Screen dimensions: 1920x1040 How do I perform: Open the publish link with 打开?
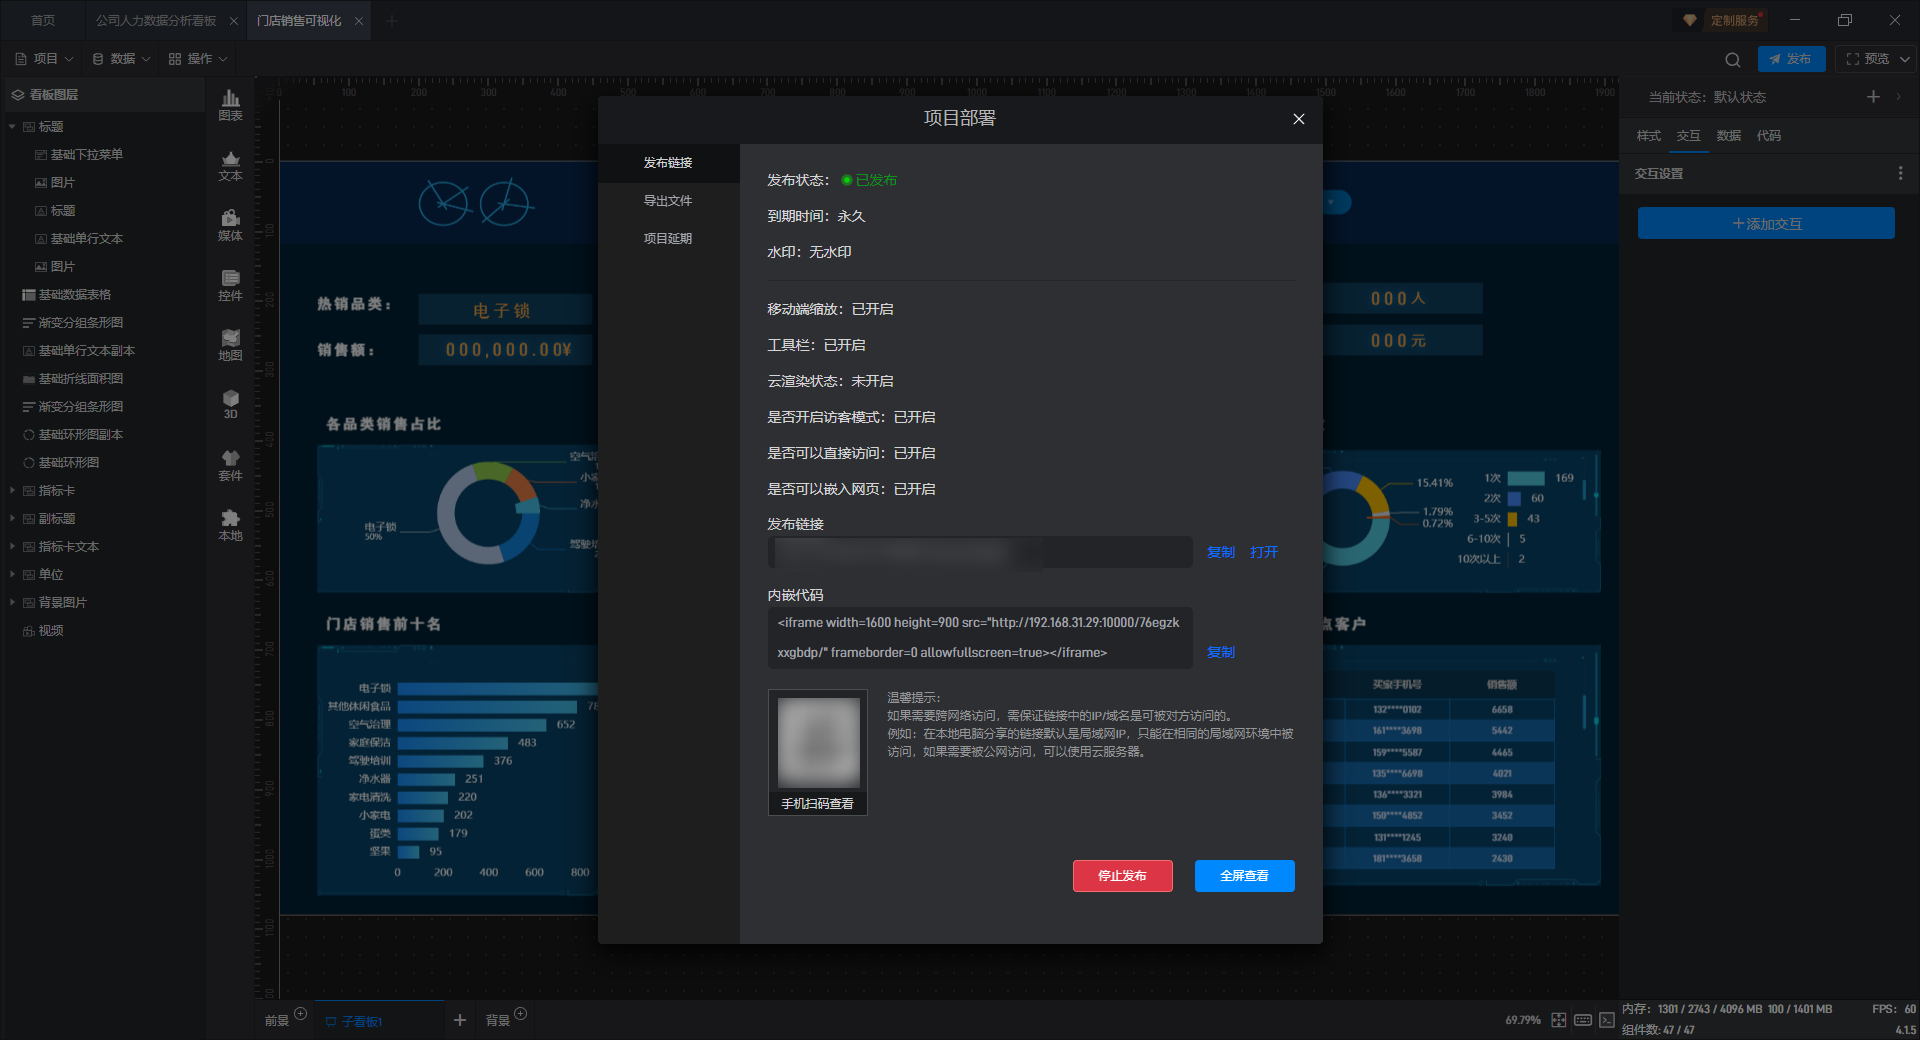[1263, 552]
